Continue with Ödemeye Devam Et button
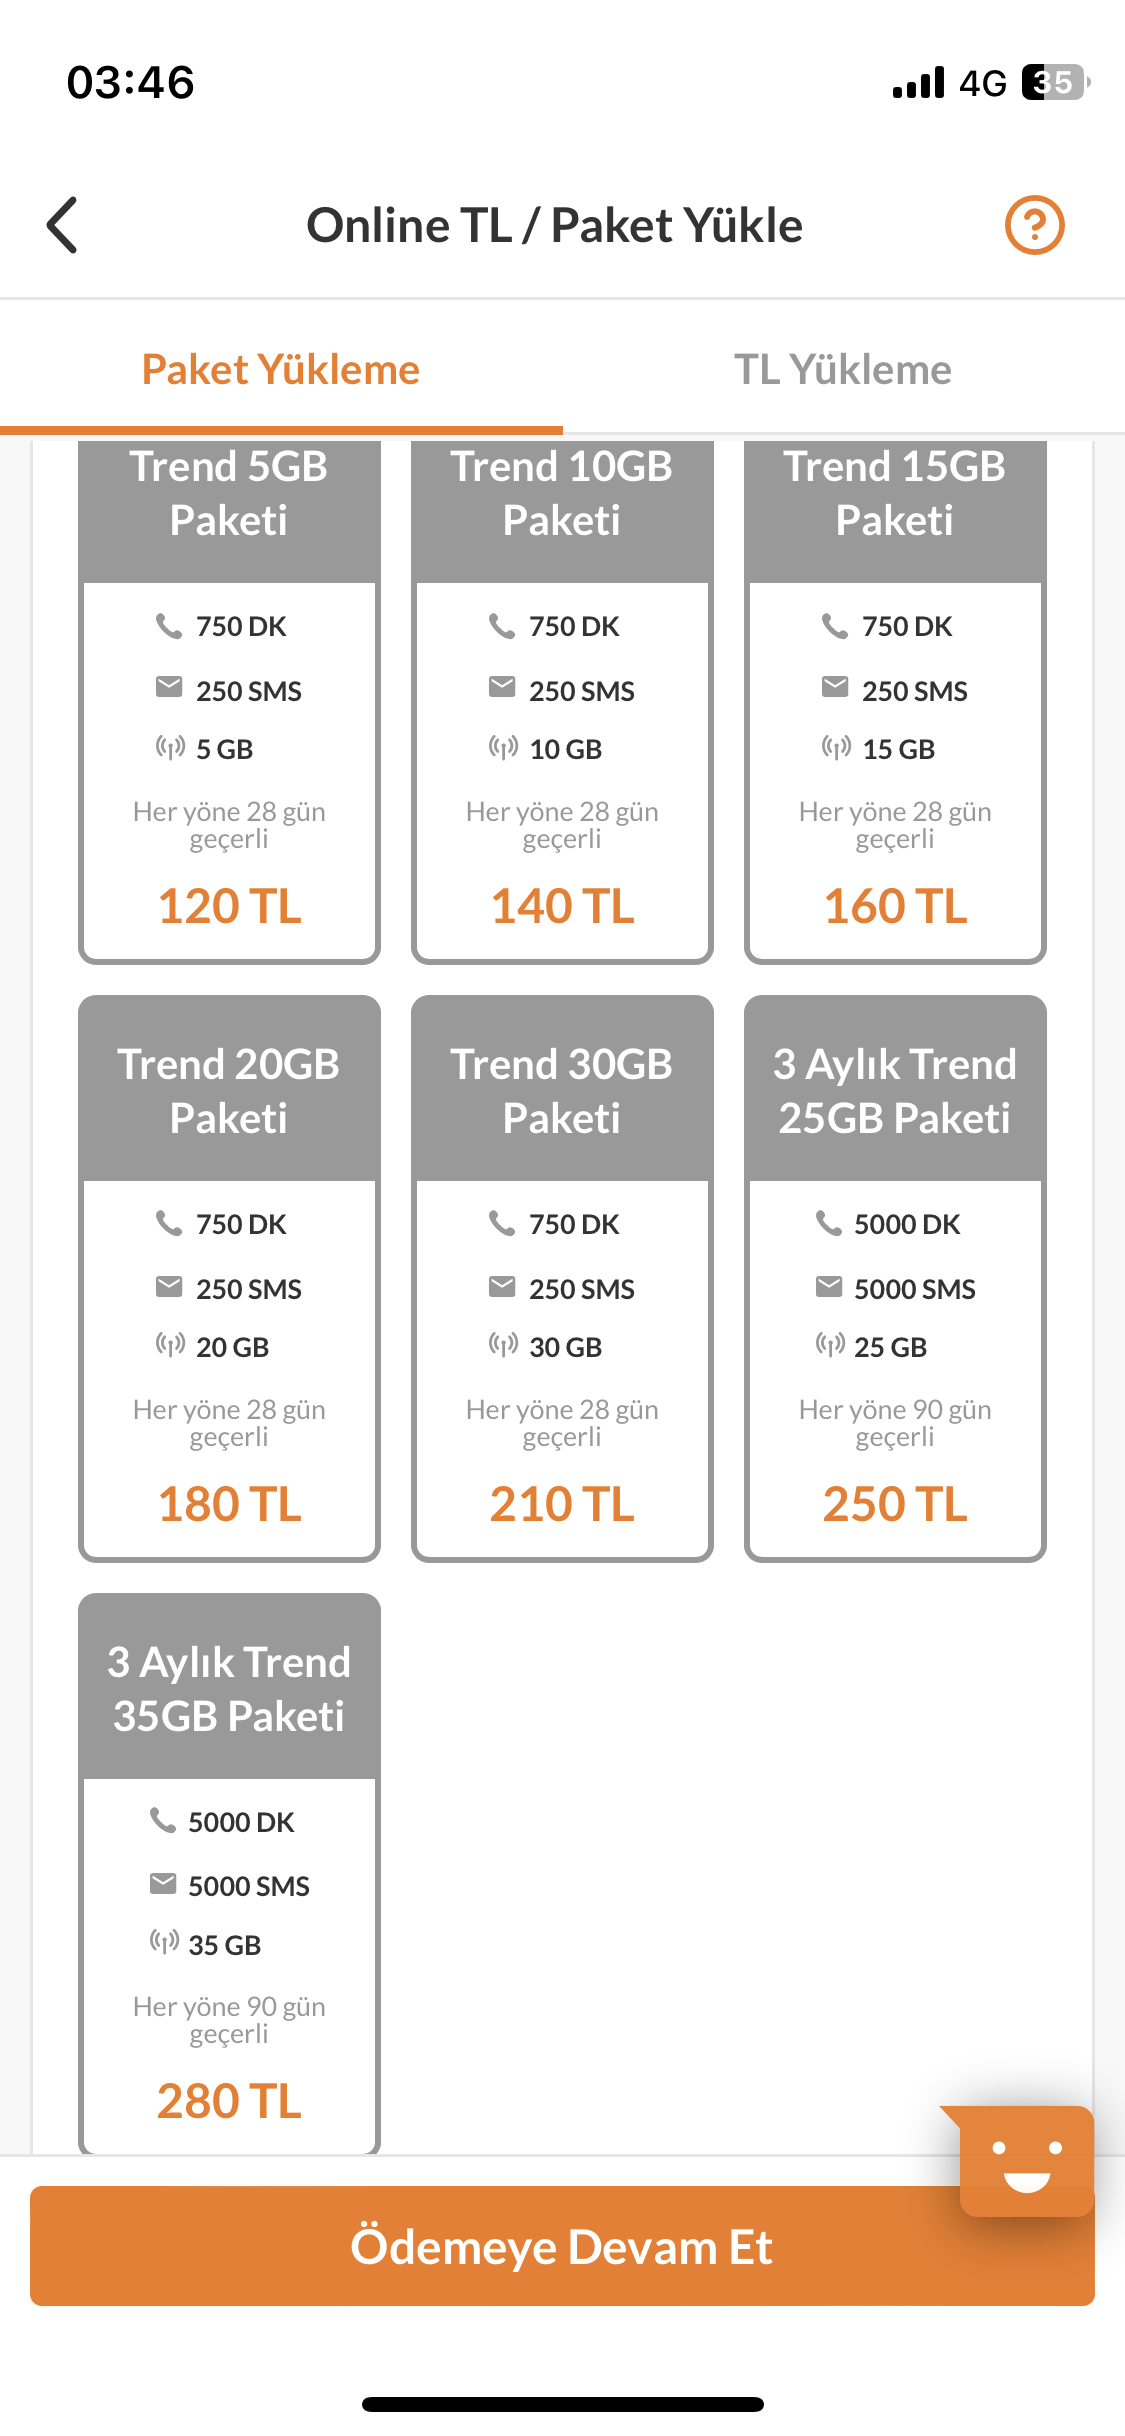Screen dimensions: 1125x2436 (x=562, y=2246)
